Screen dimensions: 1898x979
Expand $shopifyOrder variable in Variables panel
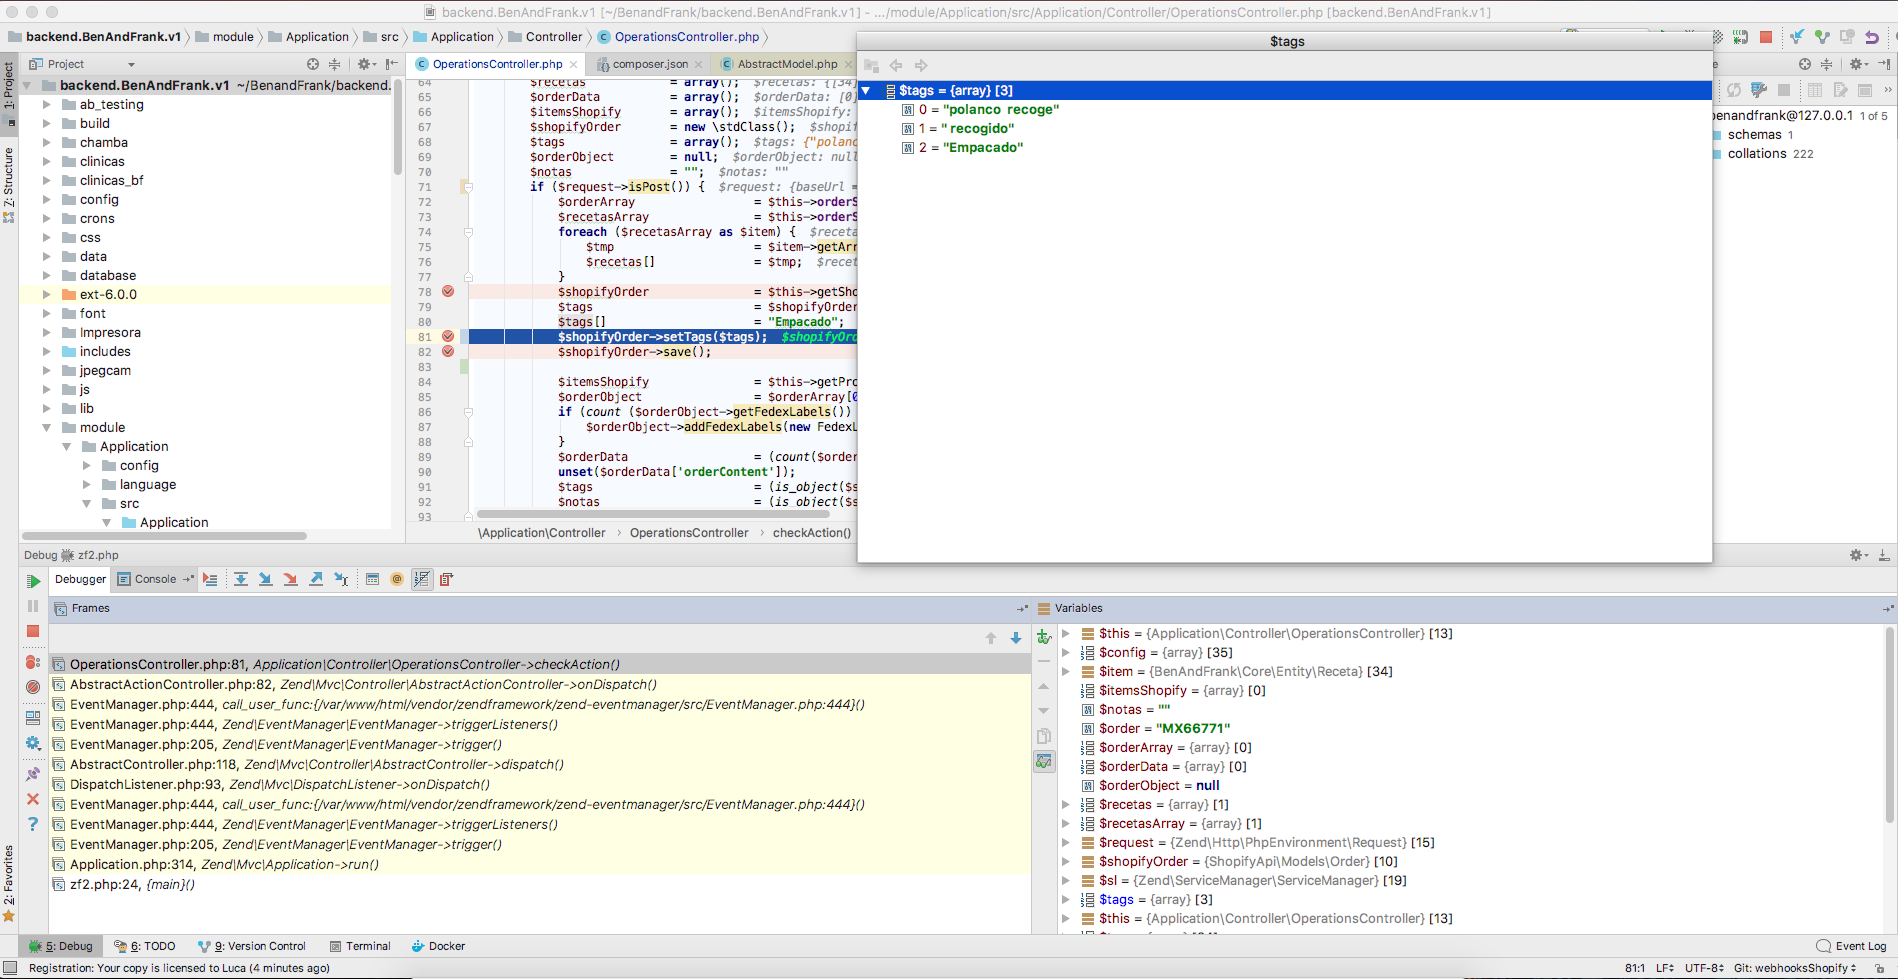[1066, 861]
